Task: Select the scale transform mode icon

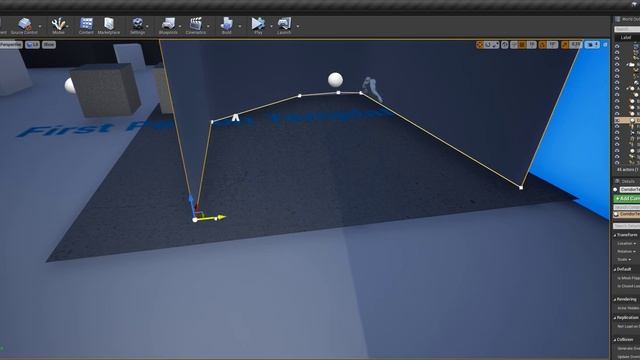Action: tap(495, 45)
